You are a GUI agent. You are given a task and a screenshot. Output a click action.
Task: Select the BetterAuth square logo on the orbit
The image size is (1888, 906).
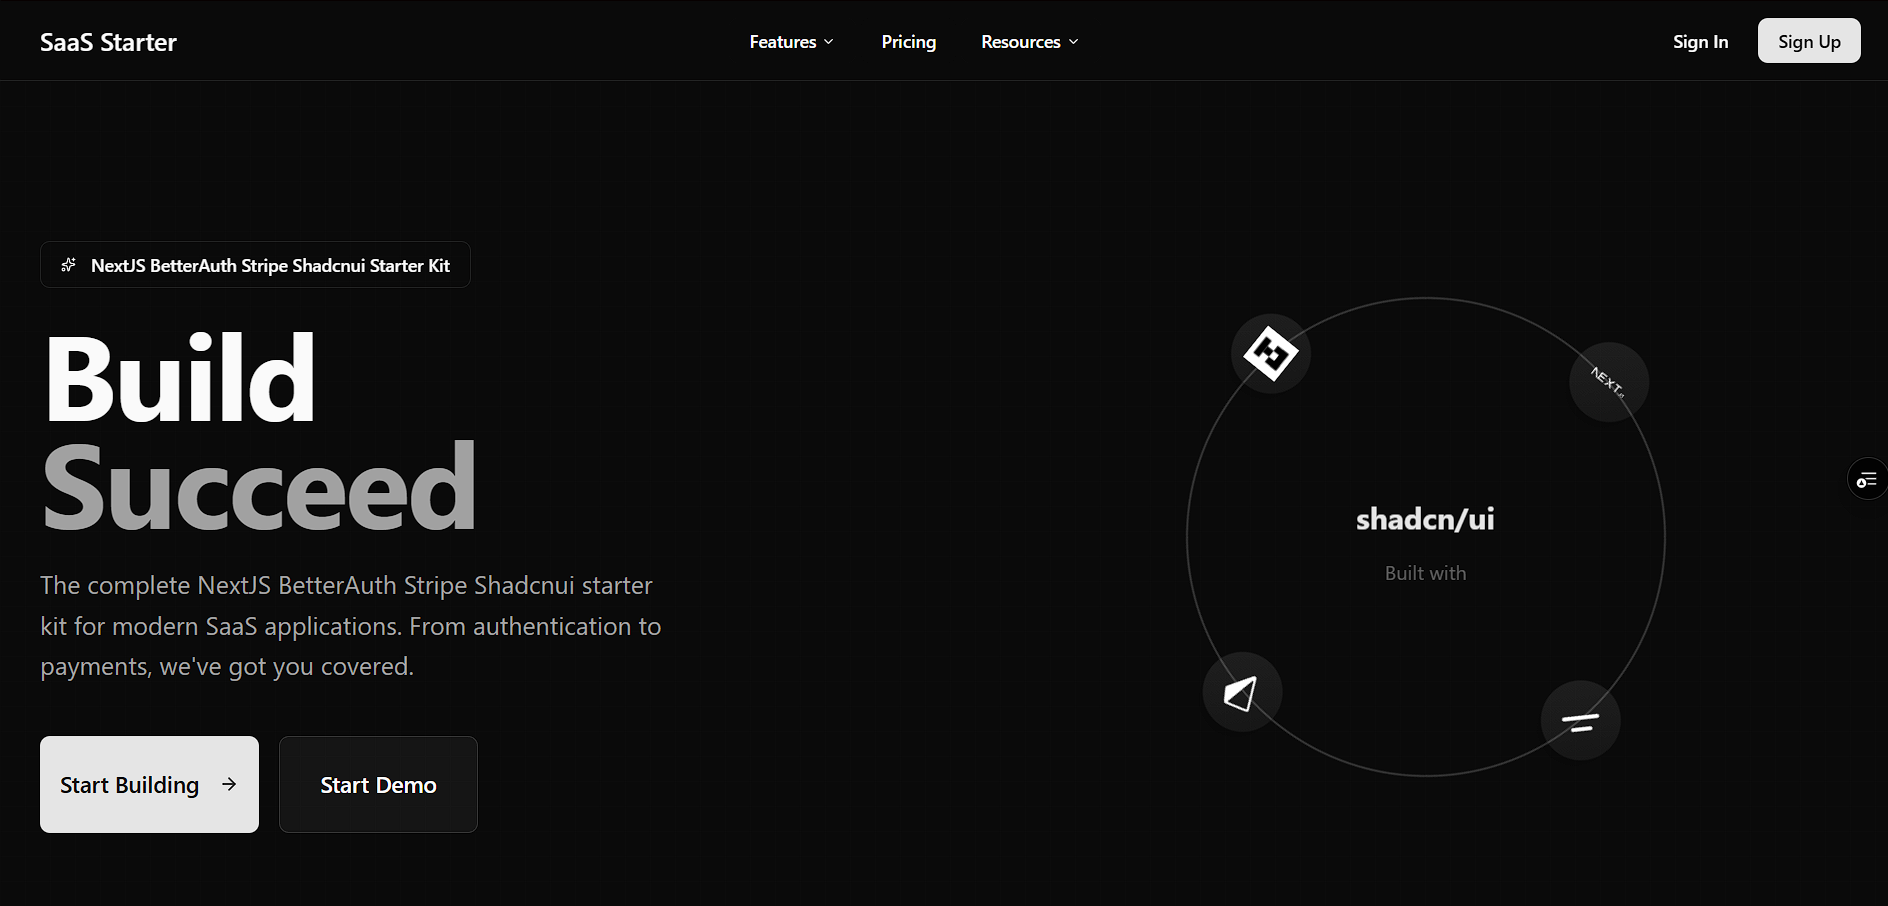click(1270, 353)
